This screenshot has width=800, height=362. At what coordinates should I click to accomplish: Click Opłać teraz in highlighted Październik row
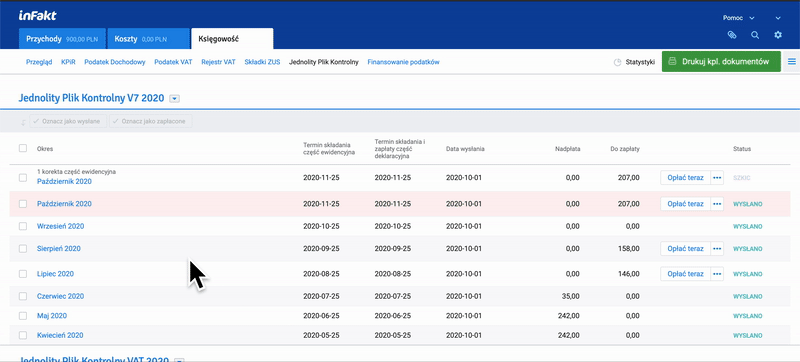click(685, 204)
